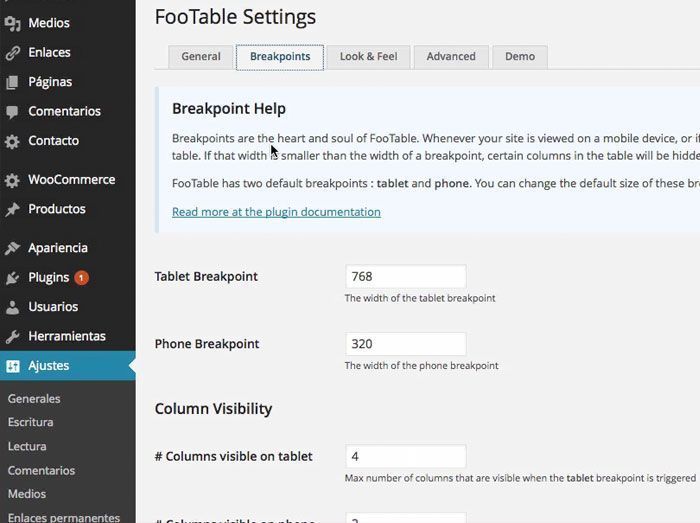Go to Generales settings submenu
The image size is (700, 523).
coord(34,398)
